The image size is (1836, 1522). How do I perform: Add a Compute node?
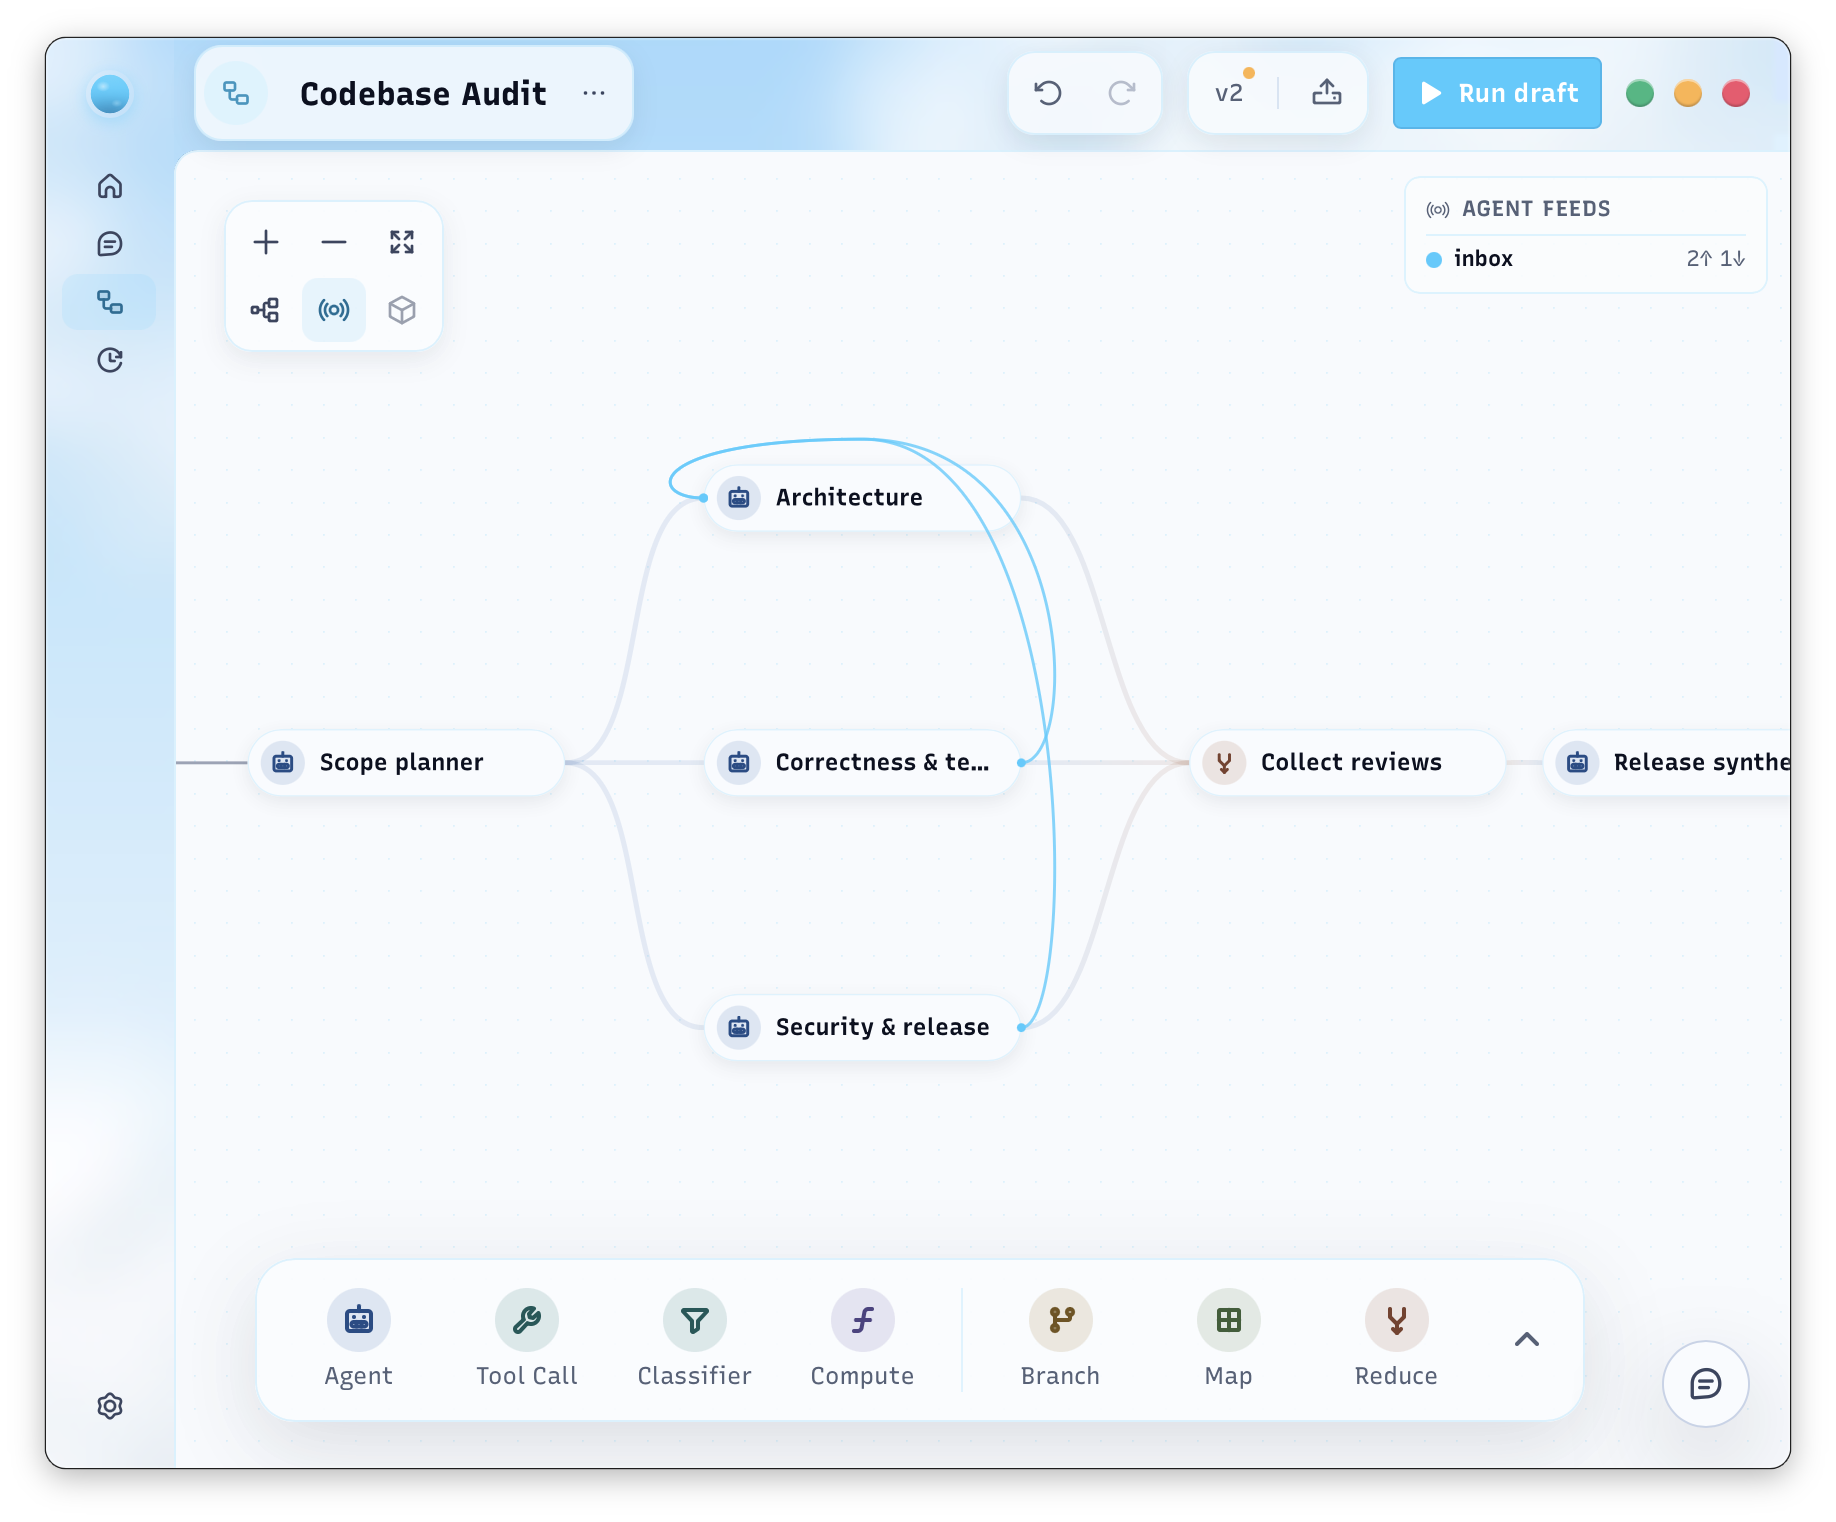click(863, 1339)
